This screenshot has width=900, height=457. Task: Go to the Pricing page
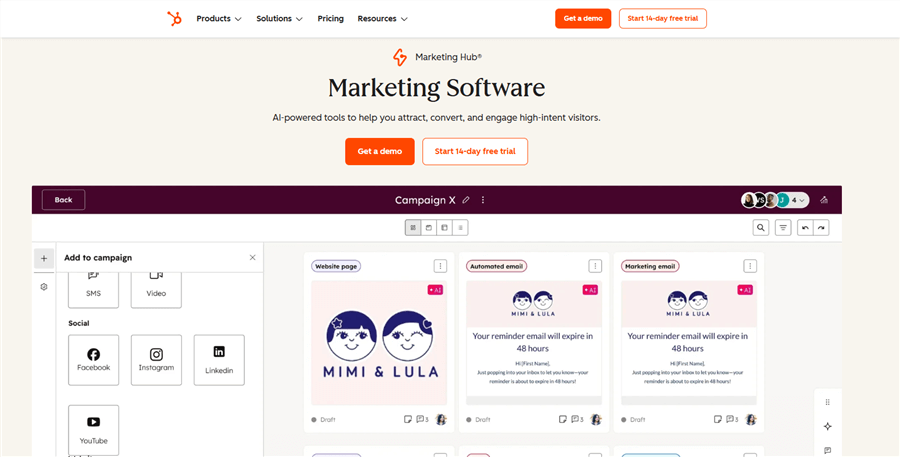(x=331, y=18)
